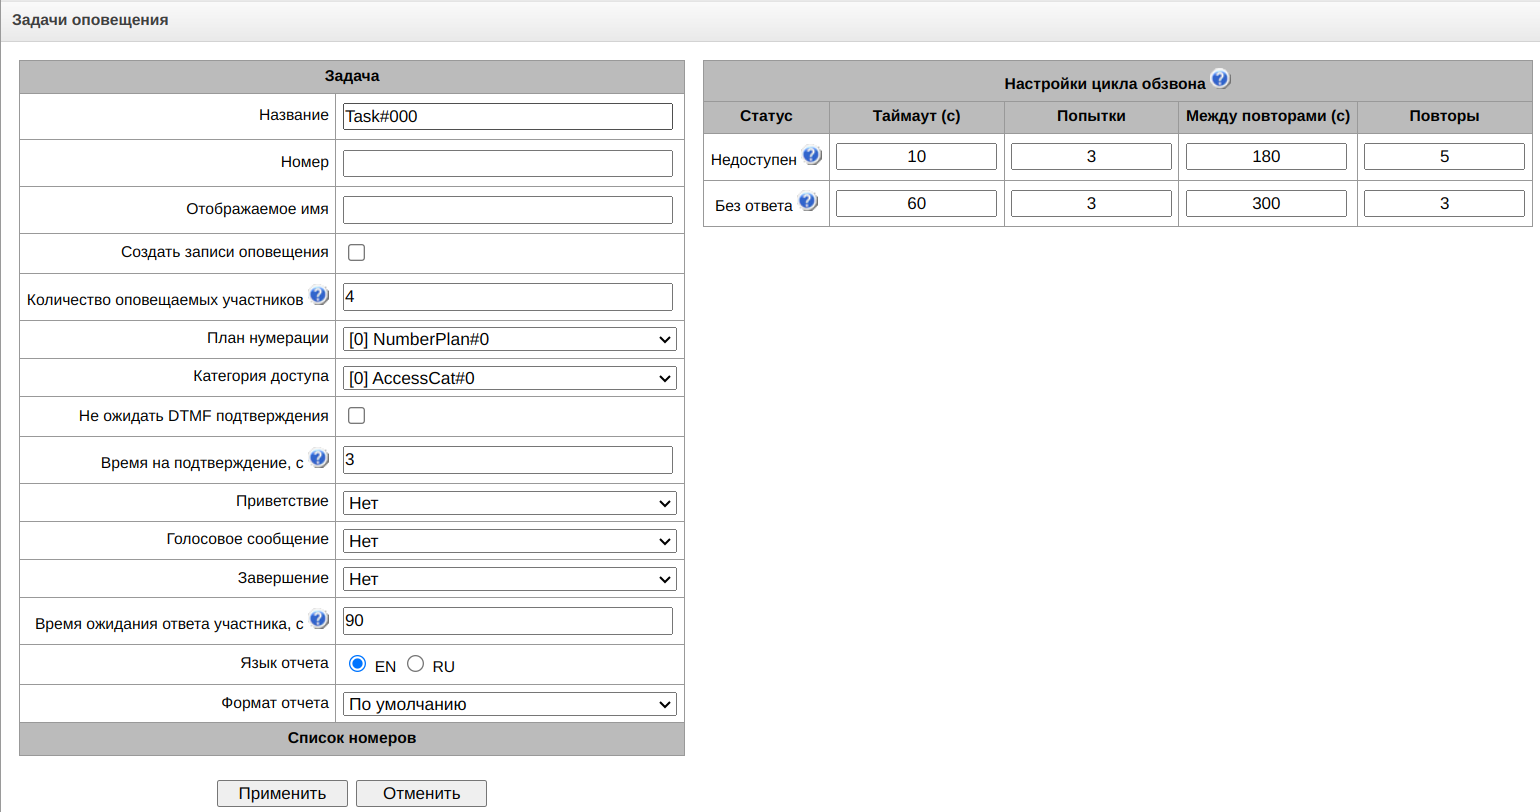Expand 'Формат отчета' dropdown
Screen dimensions: 1540x812
tap(509, 704)
